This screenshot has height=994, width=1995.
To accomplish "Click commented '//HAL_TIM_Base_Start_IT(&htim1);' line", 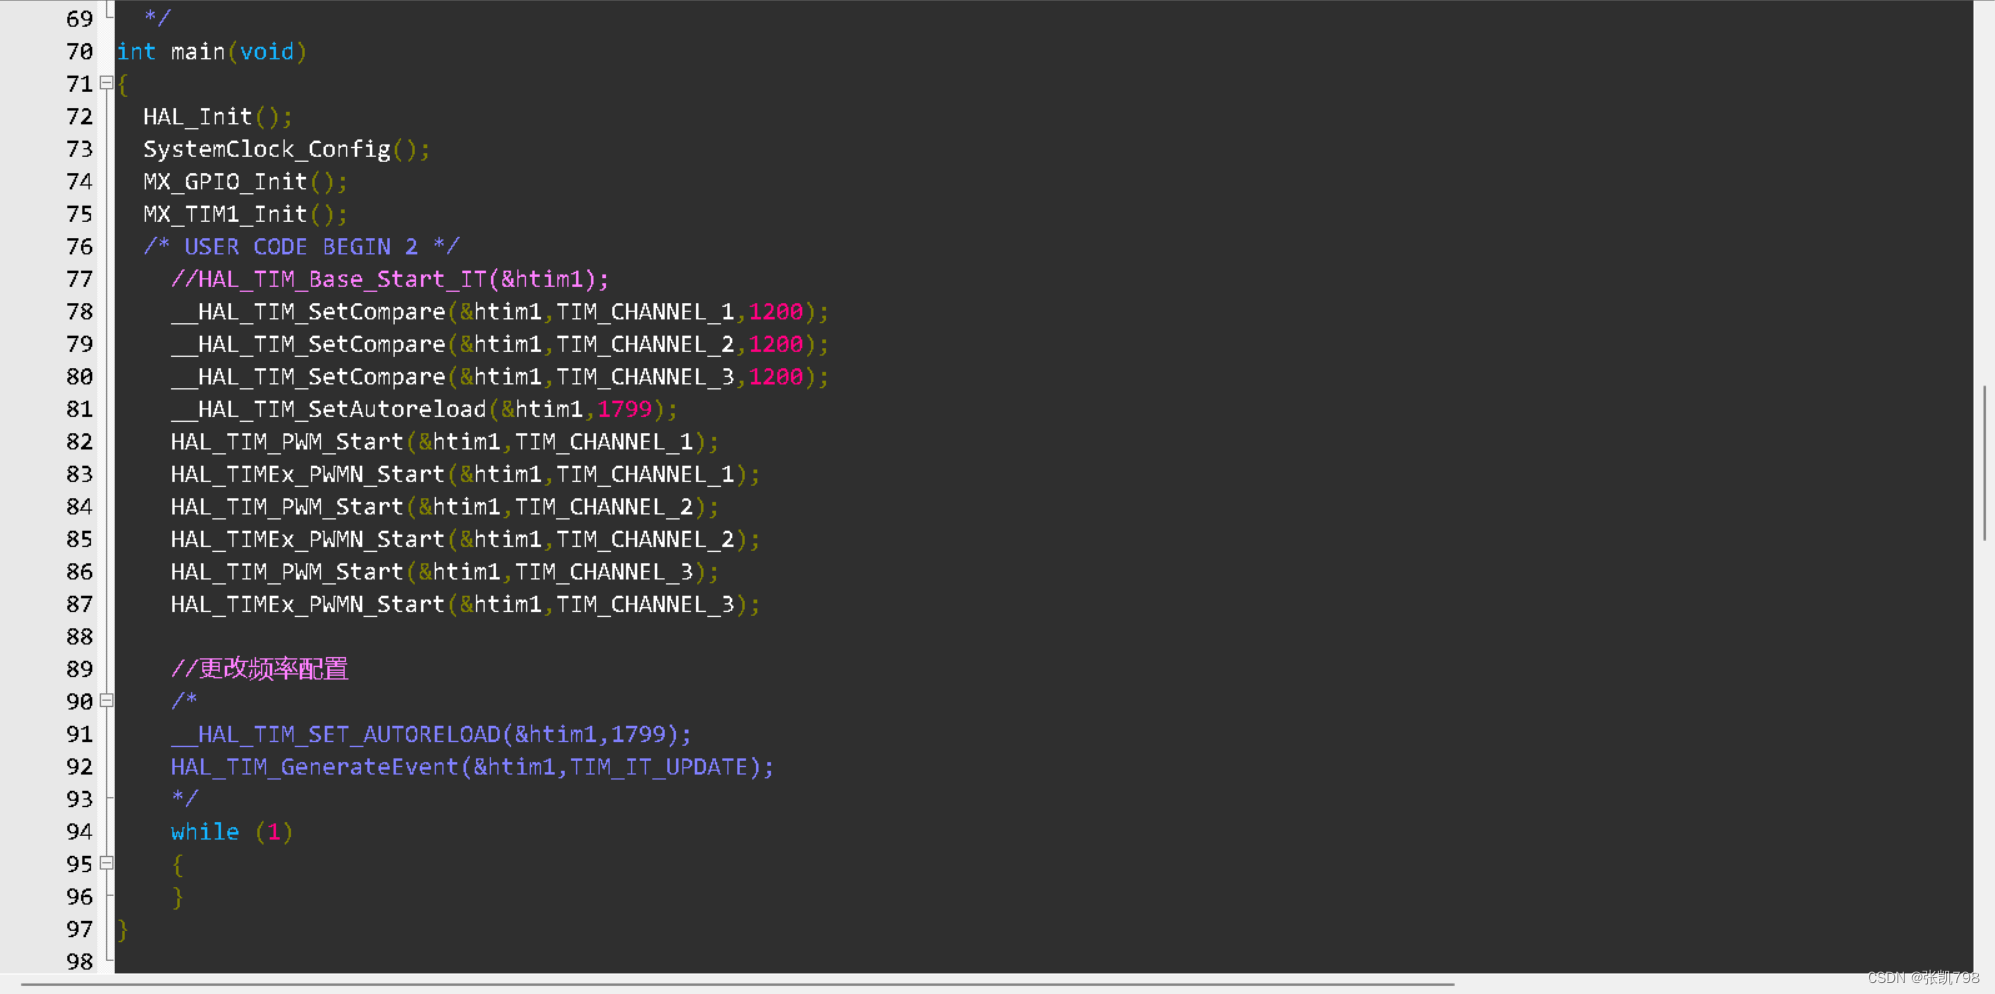I will (x=389, y=279).
